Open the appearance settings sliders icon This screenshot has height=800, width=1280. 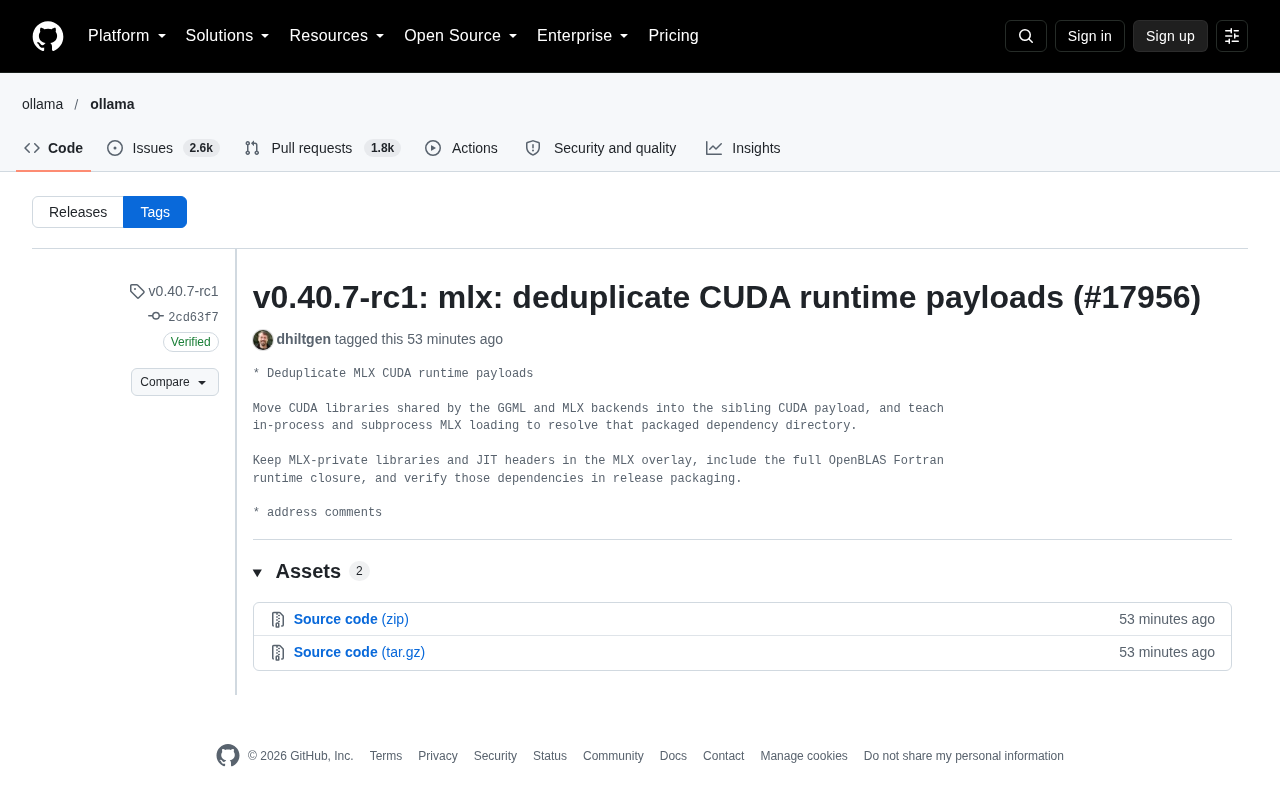tap(1232, 36)
